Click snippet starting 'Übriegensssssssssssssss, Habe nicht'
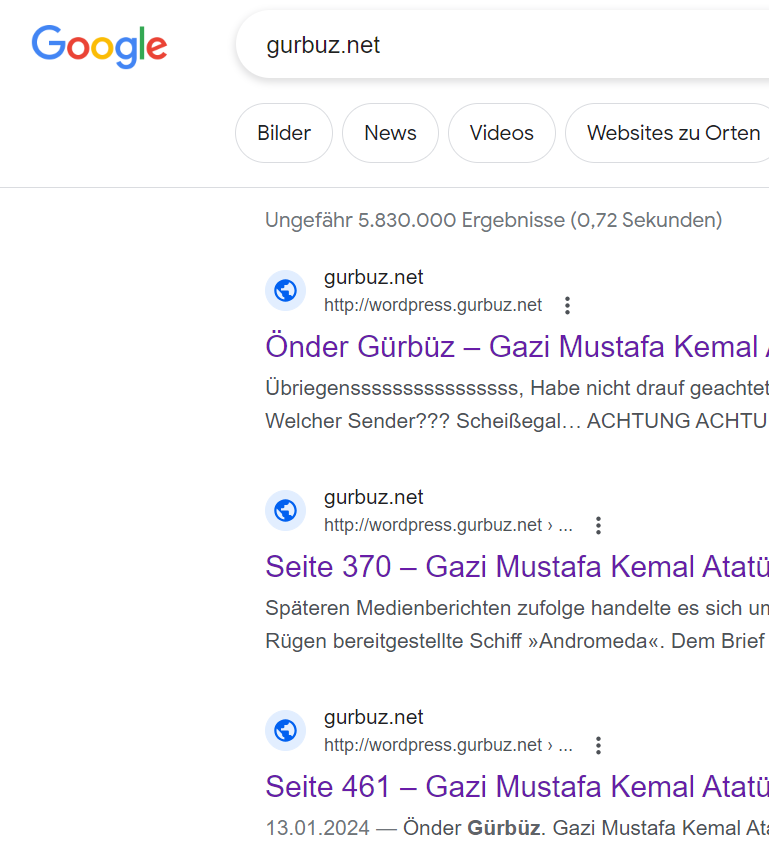 [517, 388]
